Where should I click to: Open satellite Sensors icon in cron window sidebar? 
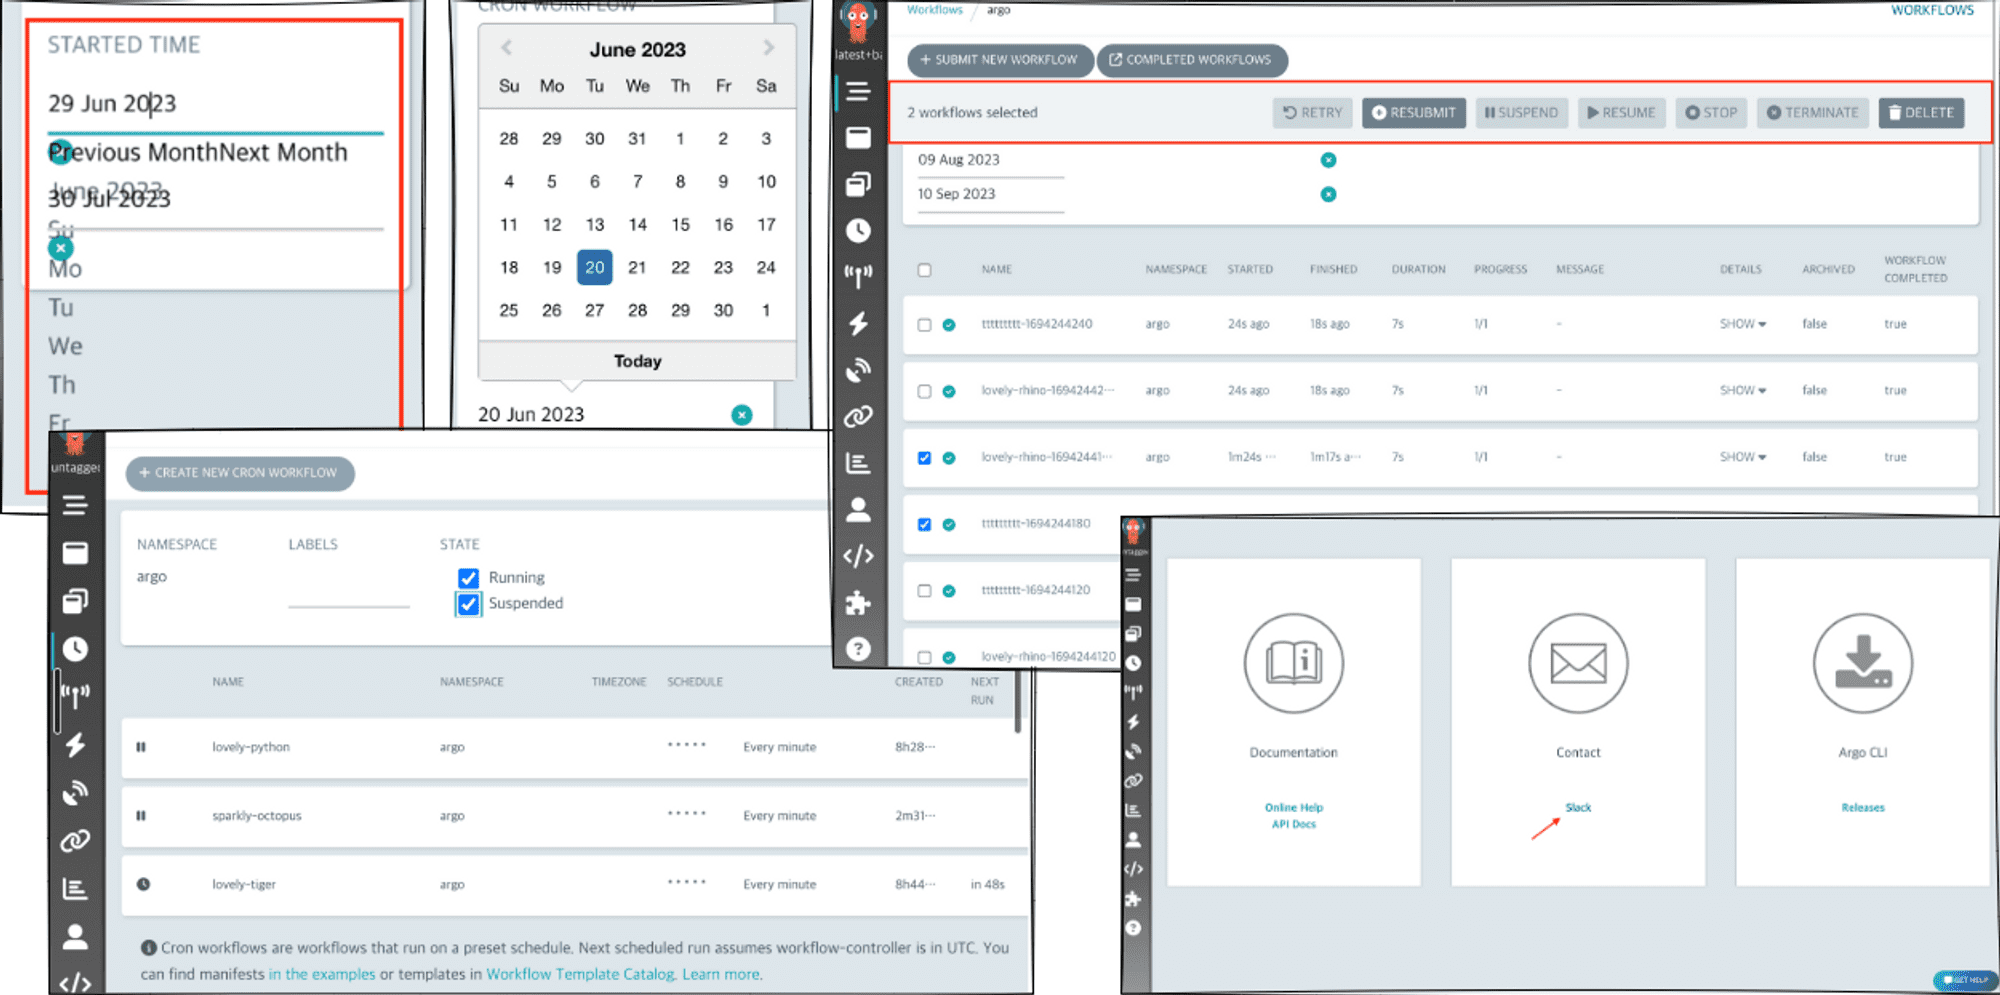(75, 792)
